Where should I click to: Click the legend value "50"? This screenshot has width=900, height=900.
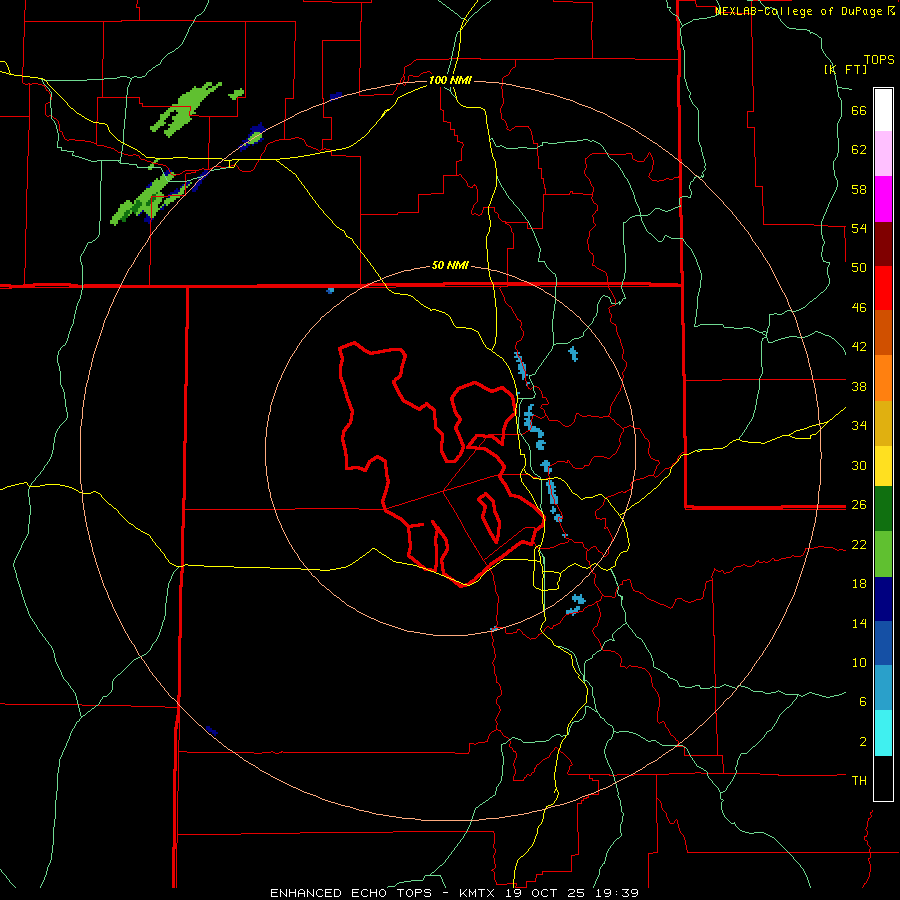(x=859, y=268)
